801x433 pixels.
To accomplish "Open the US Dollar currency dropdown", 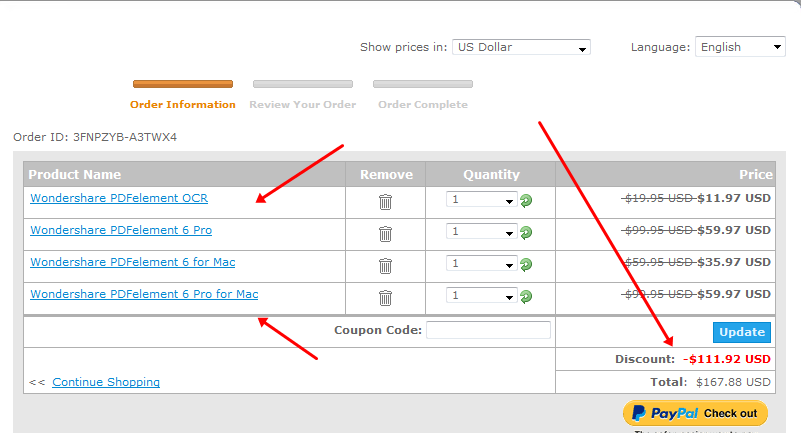I will [521, 47].
